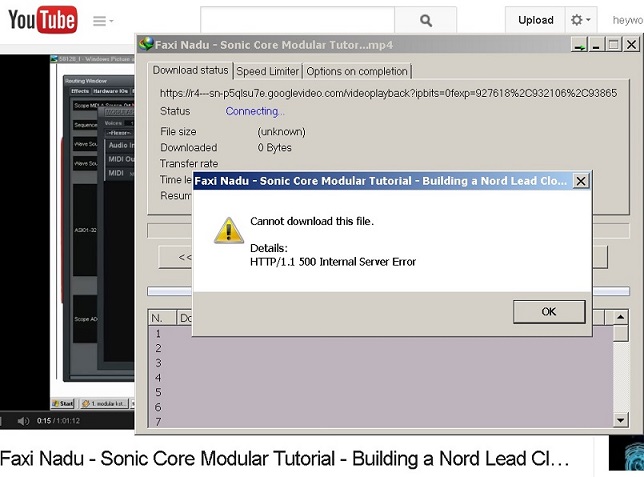The width and height of the screenshot is (644, 477).
Task: Click the (unknown) file size value
Action: (x=281, y=131)
